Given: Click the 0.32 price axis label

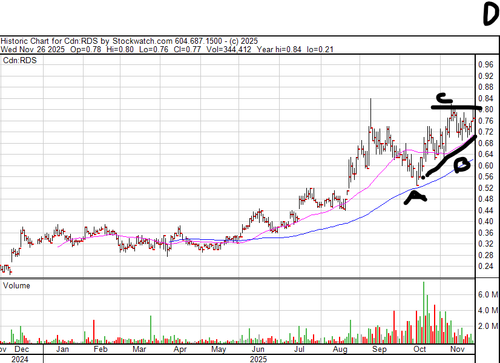Looking at the screenshot, I should (486, 244).
